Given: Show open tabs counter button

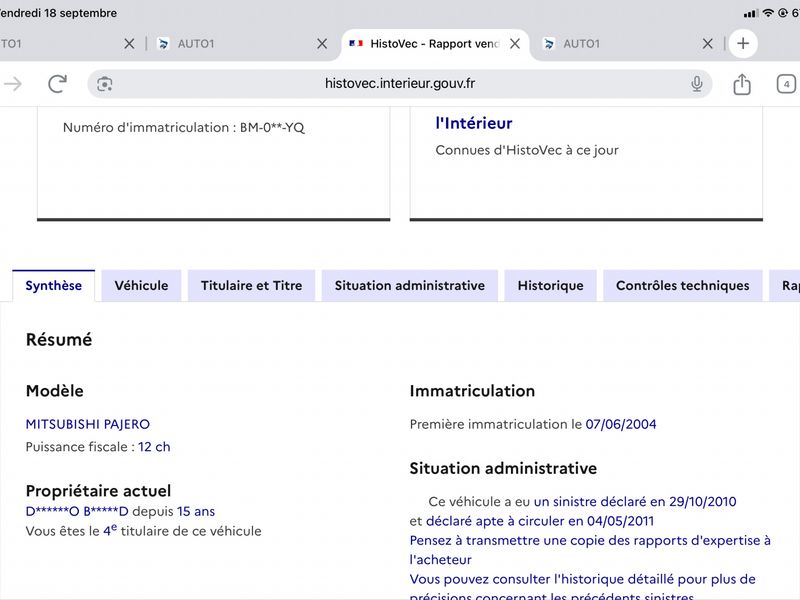Looking at the screenshot, I should [x=786, y=84].
